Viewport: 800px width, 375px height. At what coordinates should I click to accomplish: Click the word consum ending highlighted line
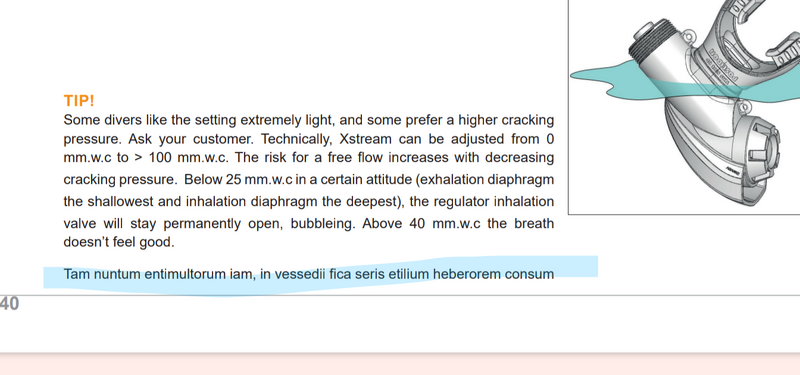tap(529, 274)
